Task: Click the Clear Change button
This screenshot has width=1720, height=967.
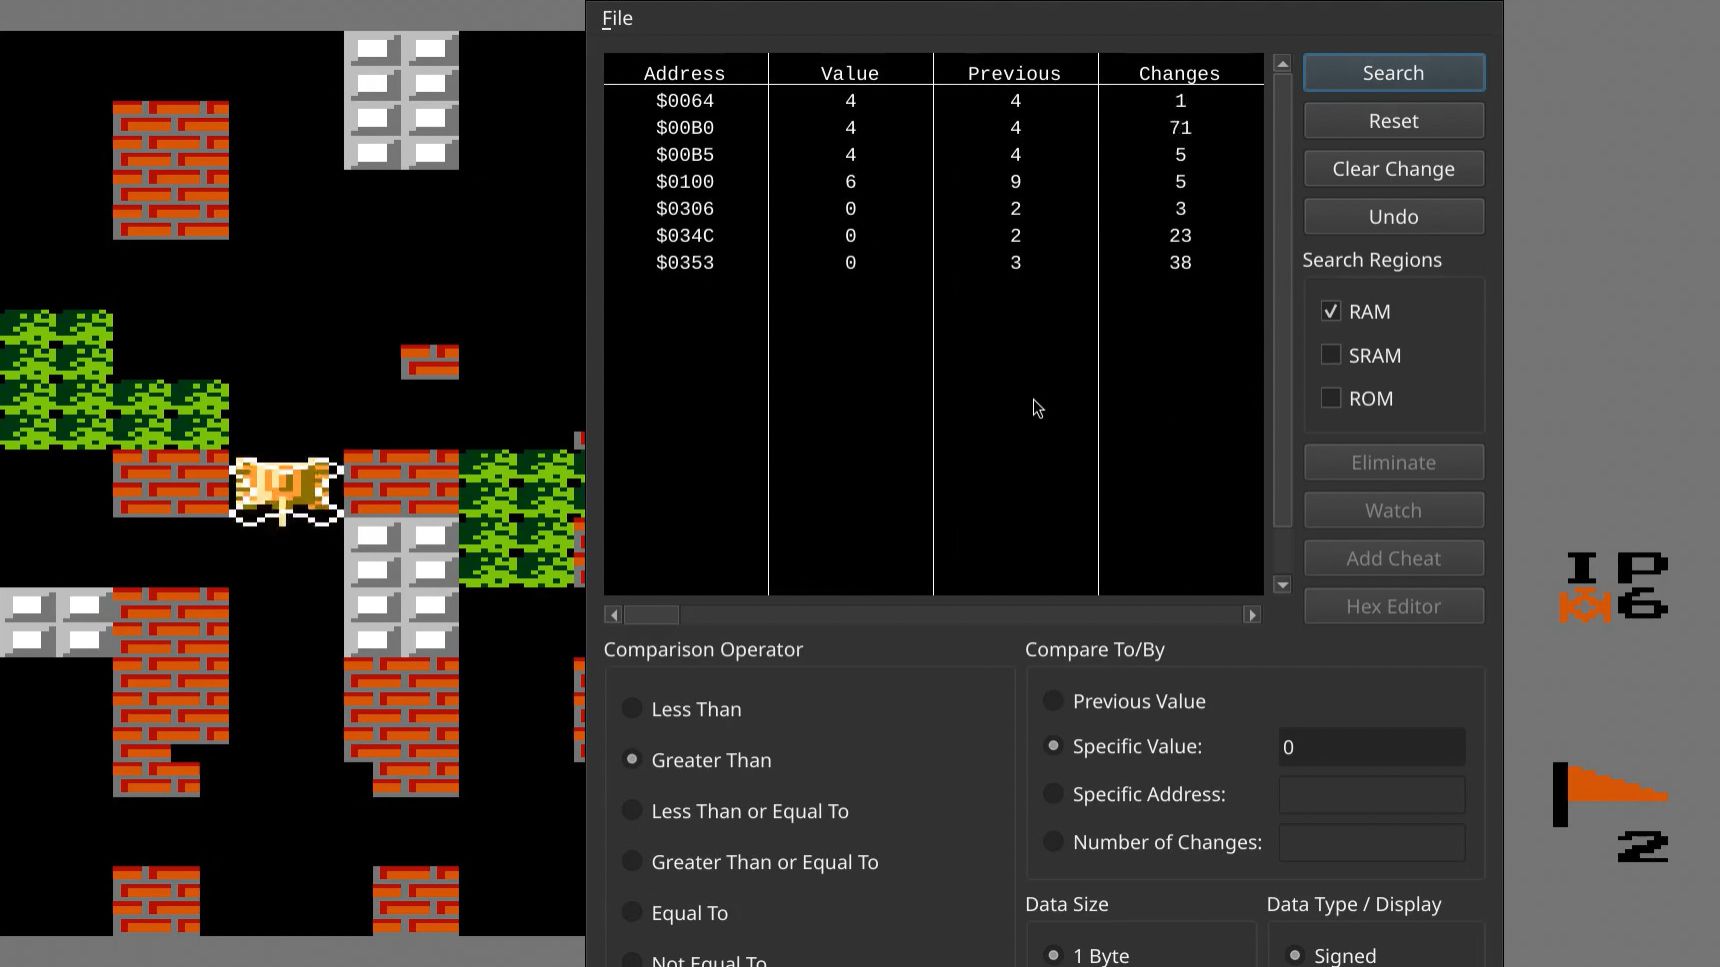Action: pyautogui.click(x=1393, y=169)
